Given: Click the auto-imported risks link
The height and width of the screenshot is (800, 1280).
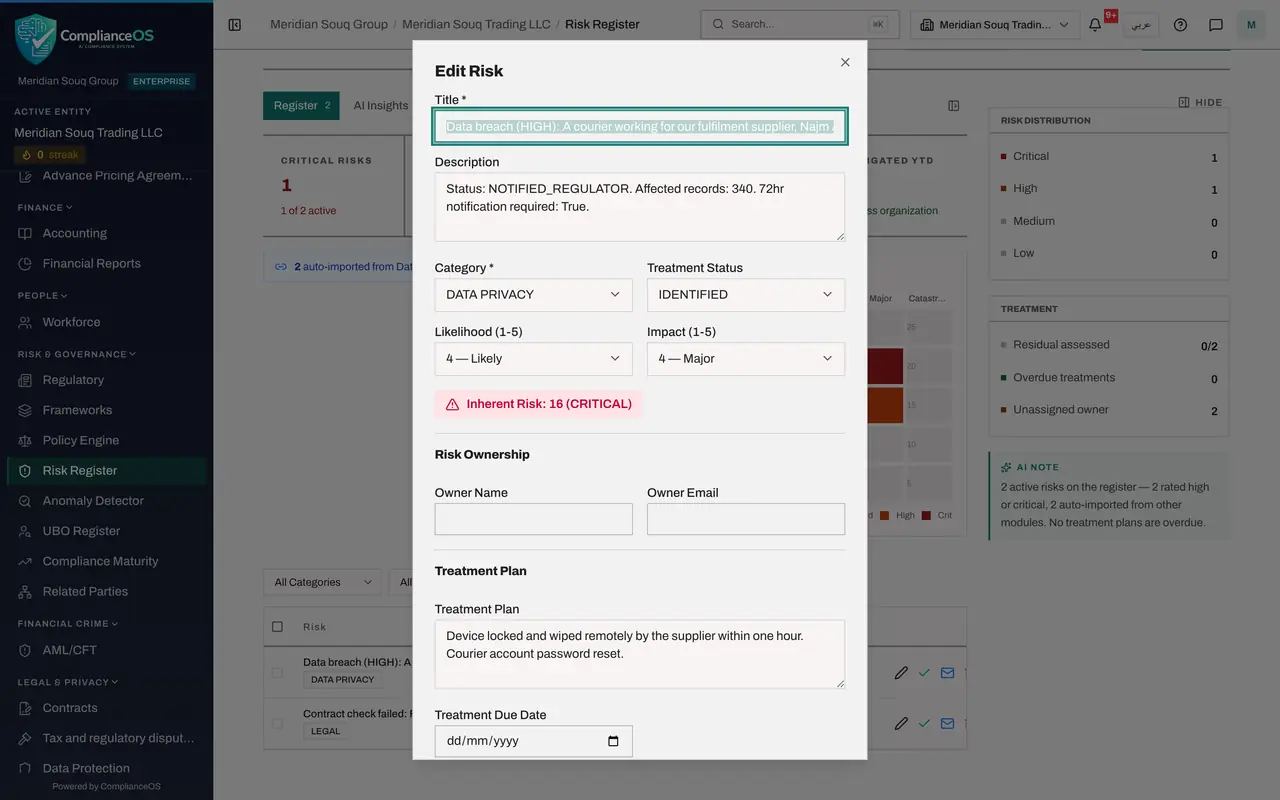Looking at the screenshot, I should pos(343,267).
